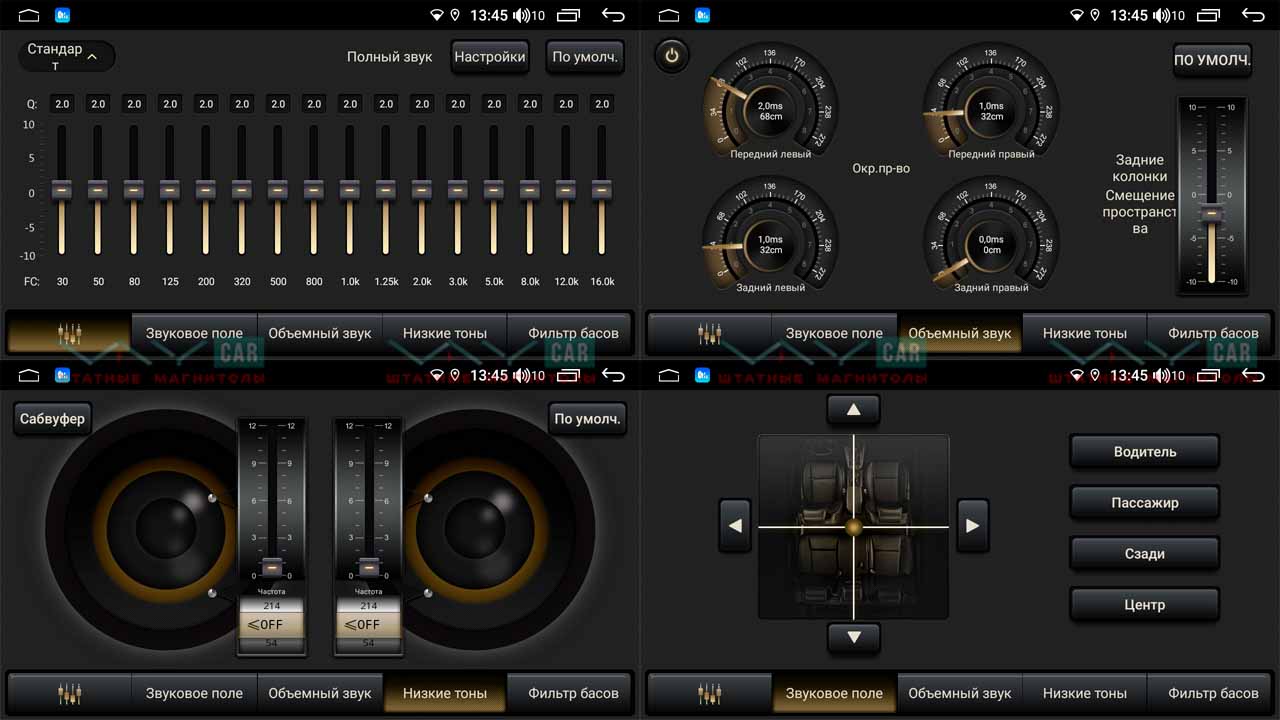
Task: Open the right Частота OFF frequency picker
Action: coord(368,625)
